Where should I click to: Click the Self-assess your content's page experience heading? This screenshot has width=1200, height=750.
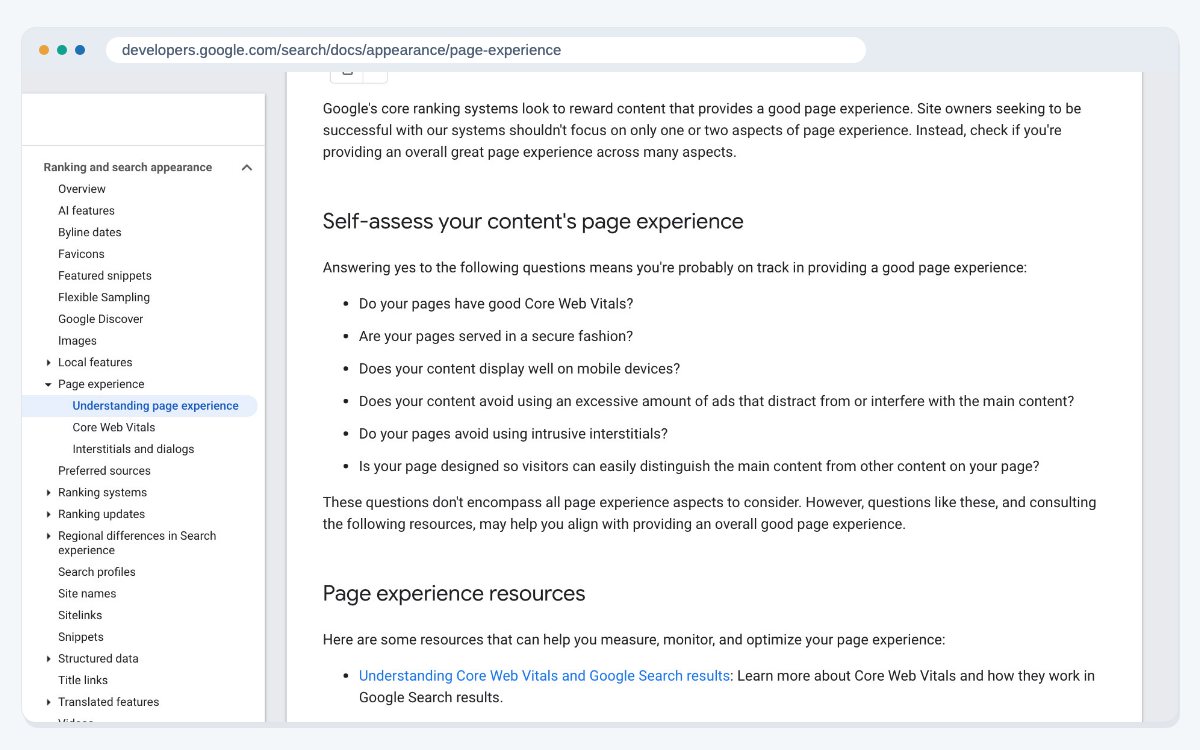(x=533, y=221)
